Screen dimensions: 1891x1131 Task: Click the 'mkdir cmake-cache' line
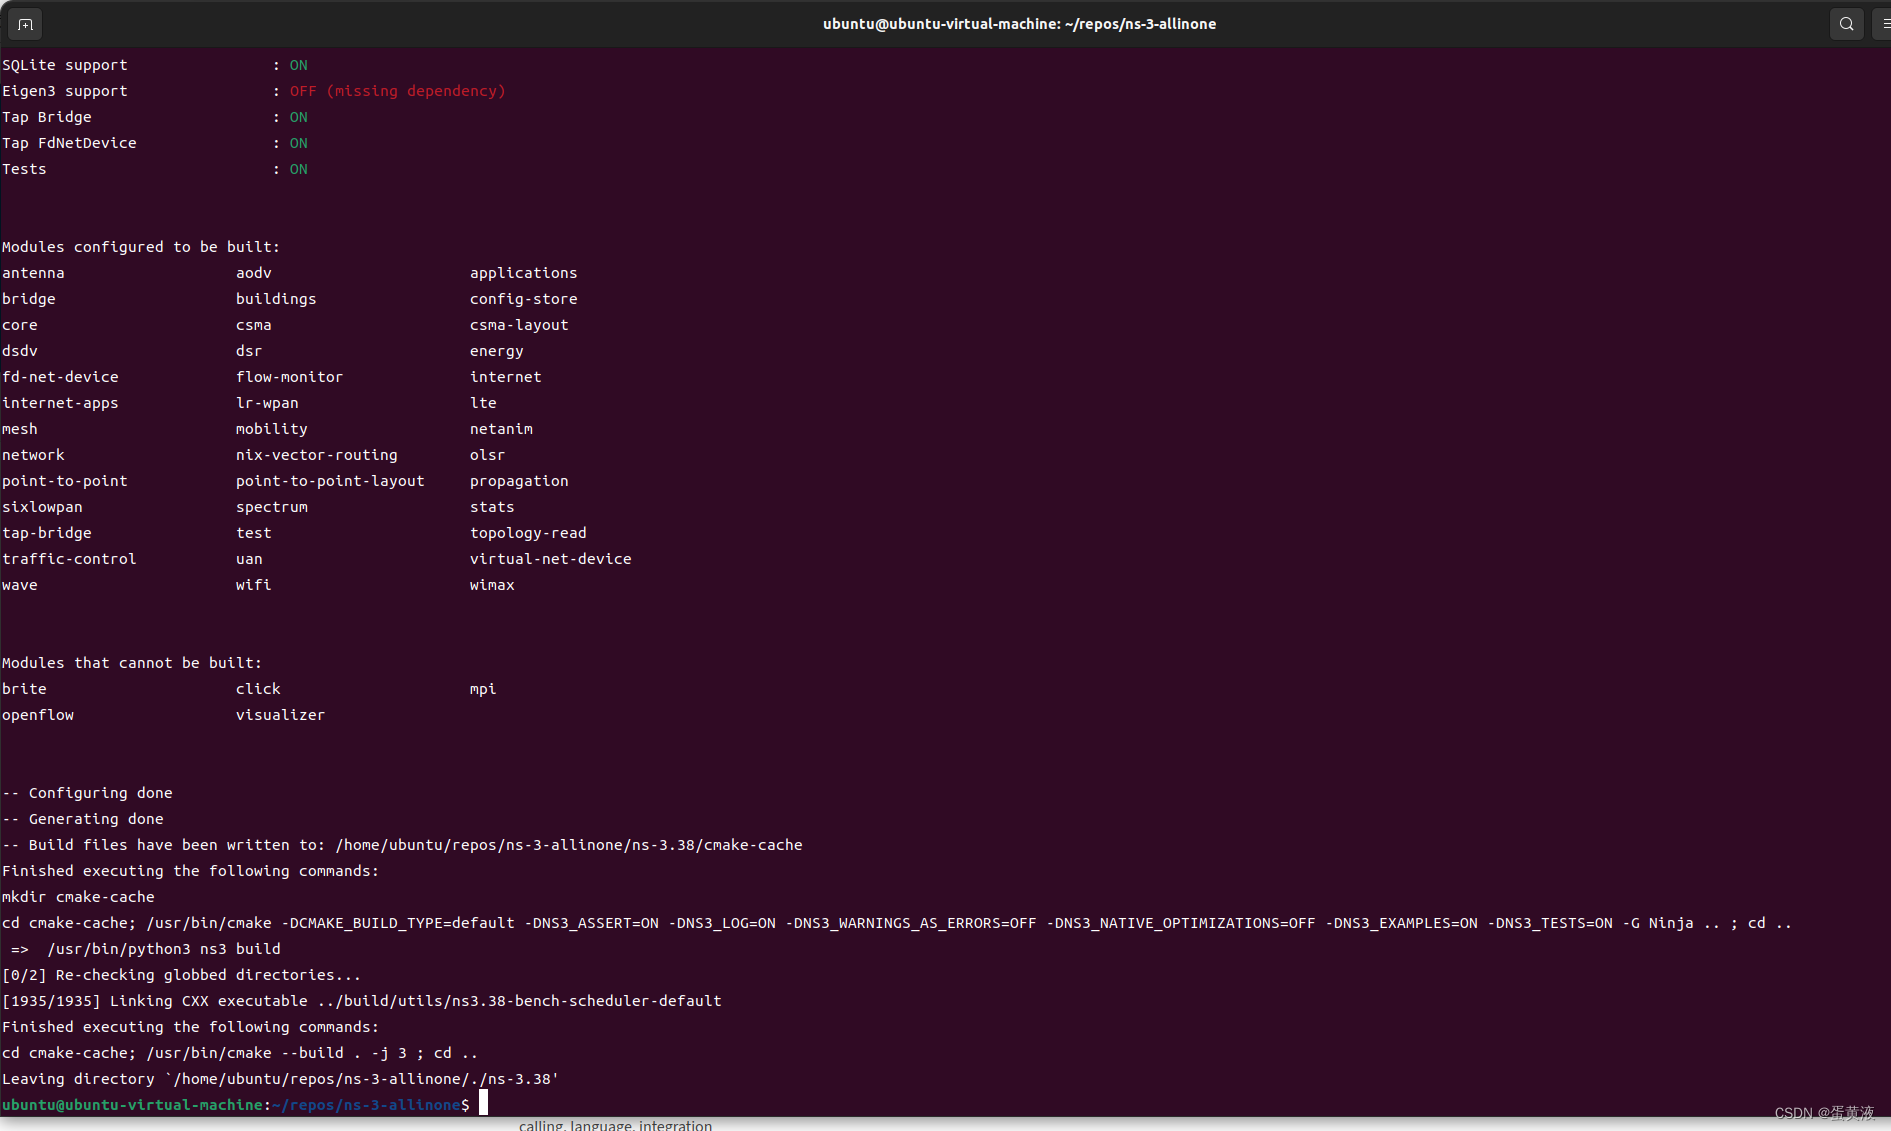point(78,897)
